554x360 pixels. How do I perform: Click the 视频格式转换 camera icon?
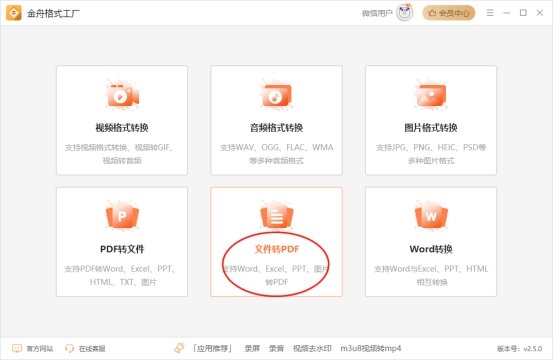(x=122, y=95)
